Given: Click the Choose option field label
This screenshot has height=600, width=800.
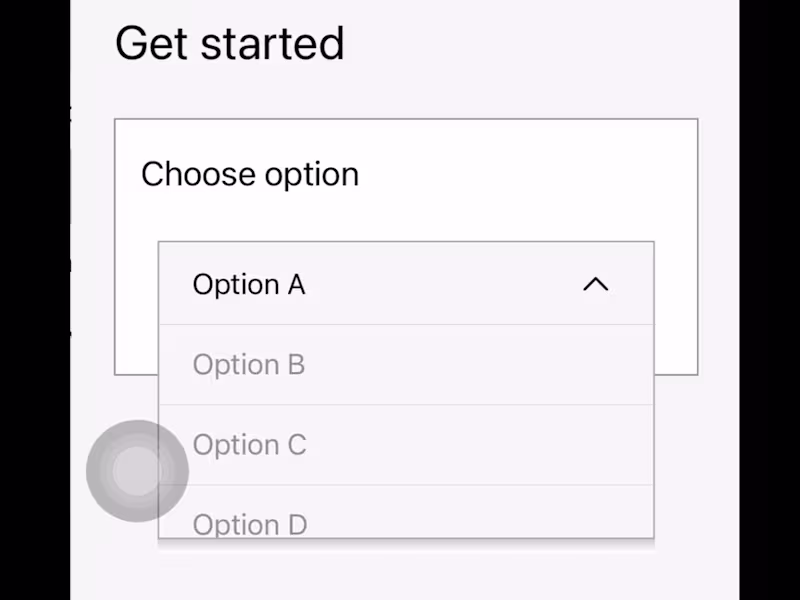Looking at the screenshot, I should (250, 173).
